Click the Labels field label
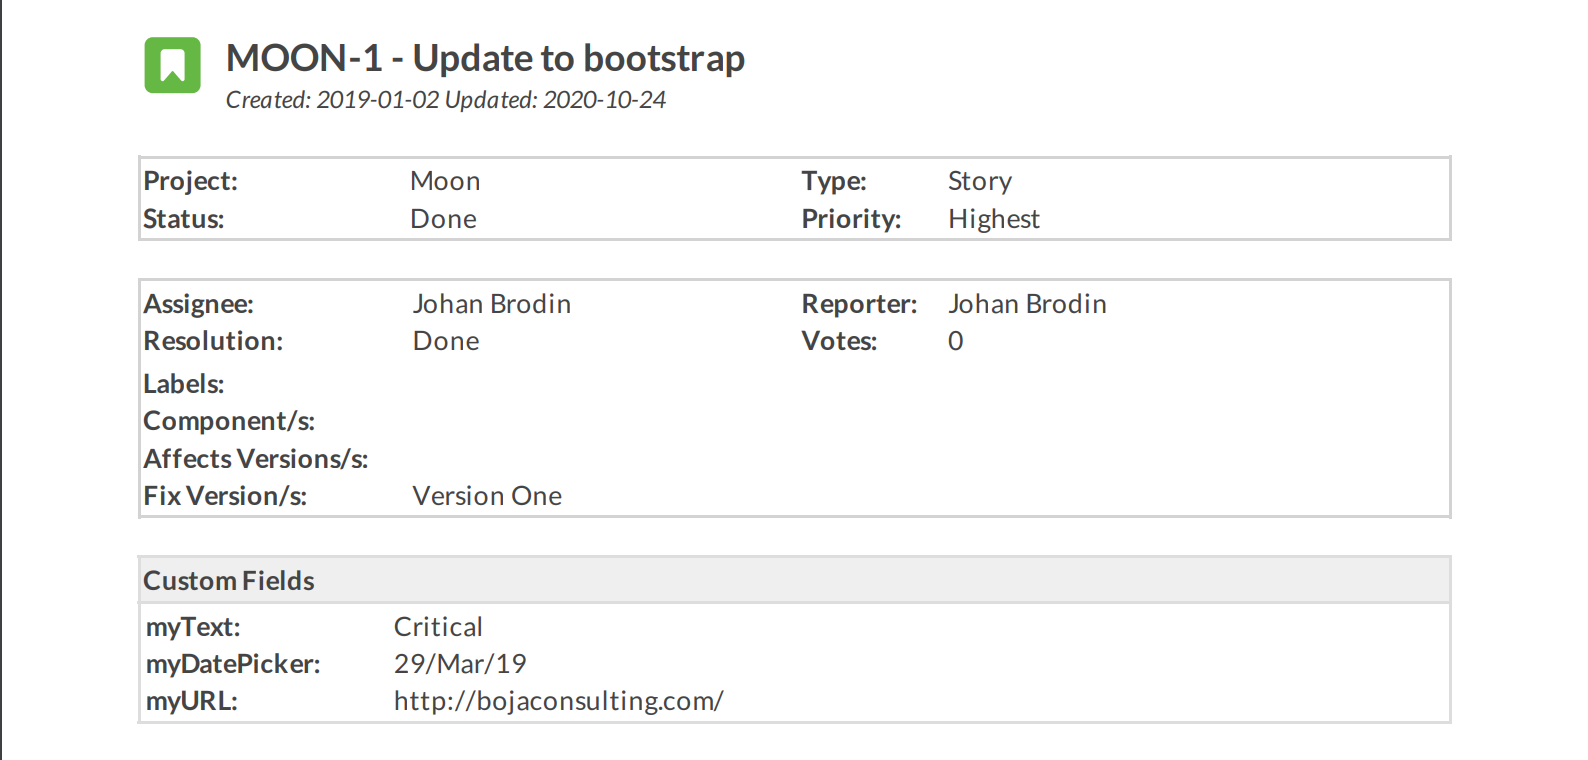 point(184,384)
